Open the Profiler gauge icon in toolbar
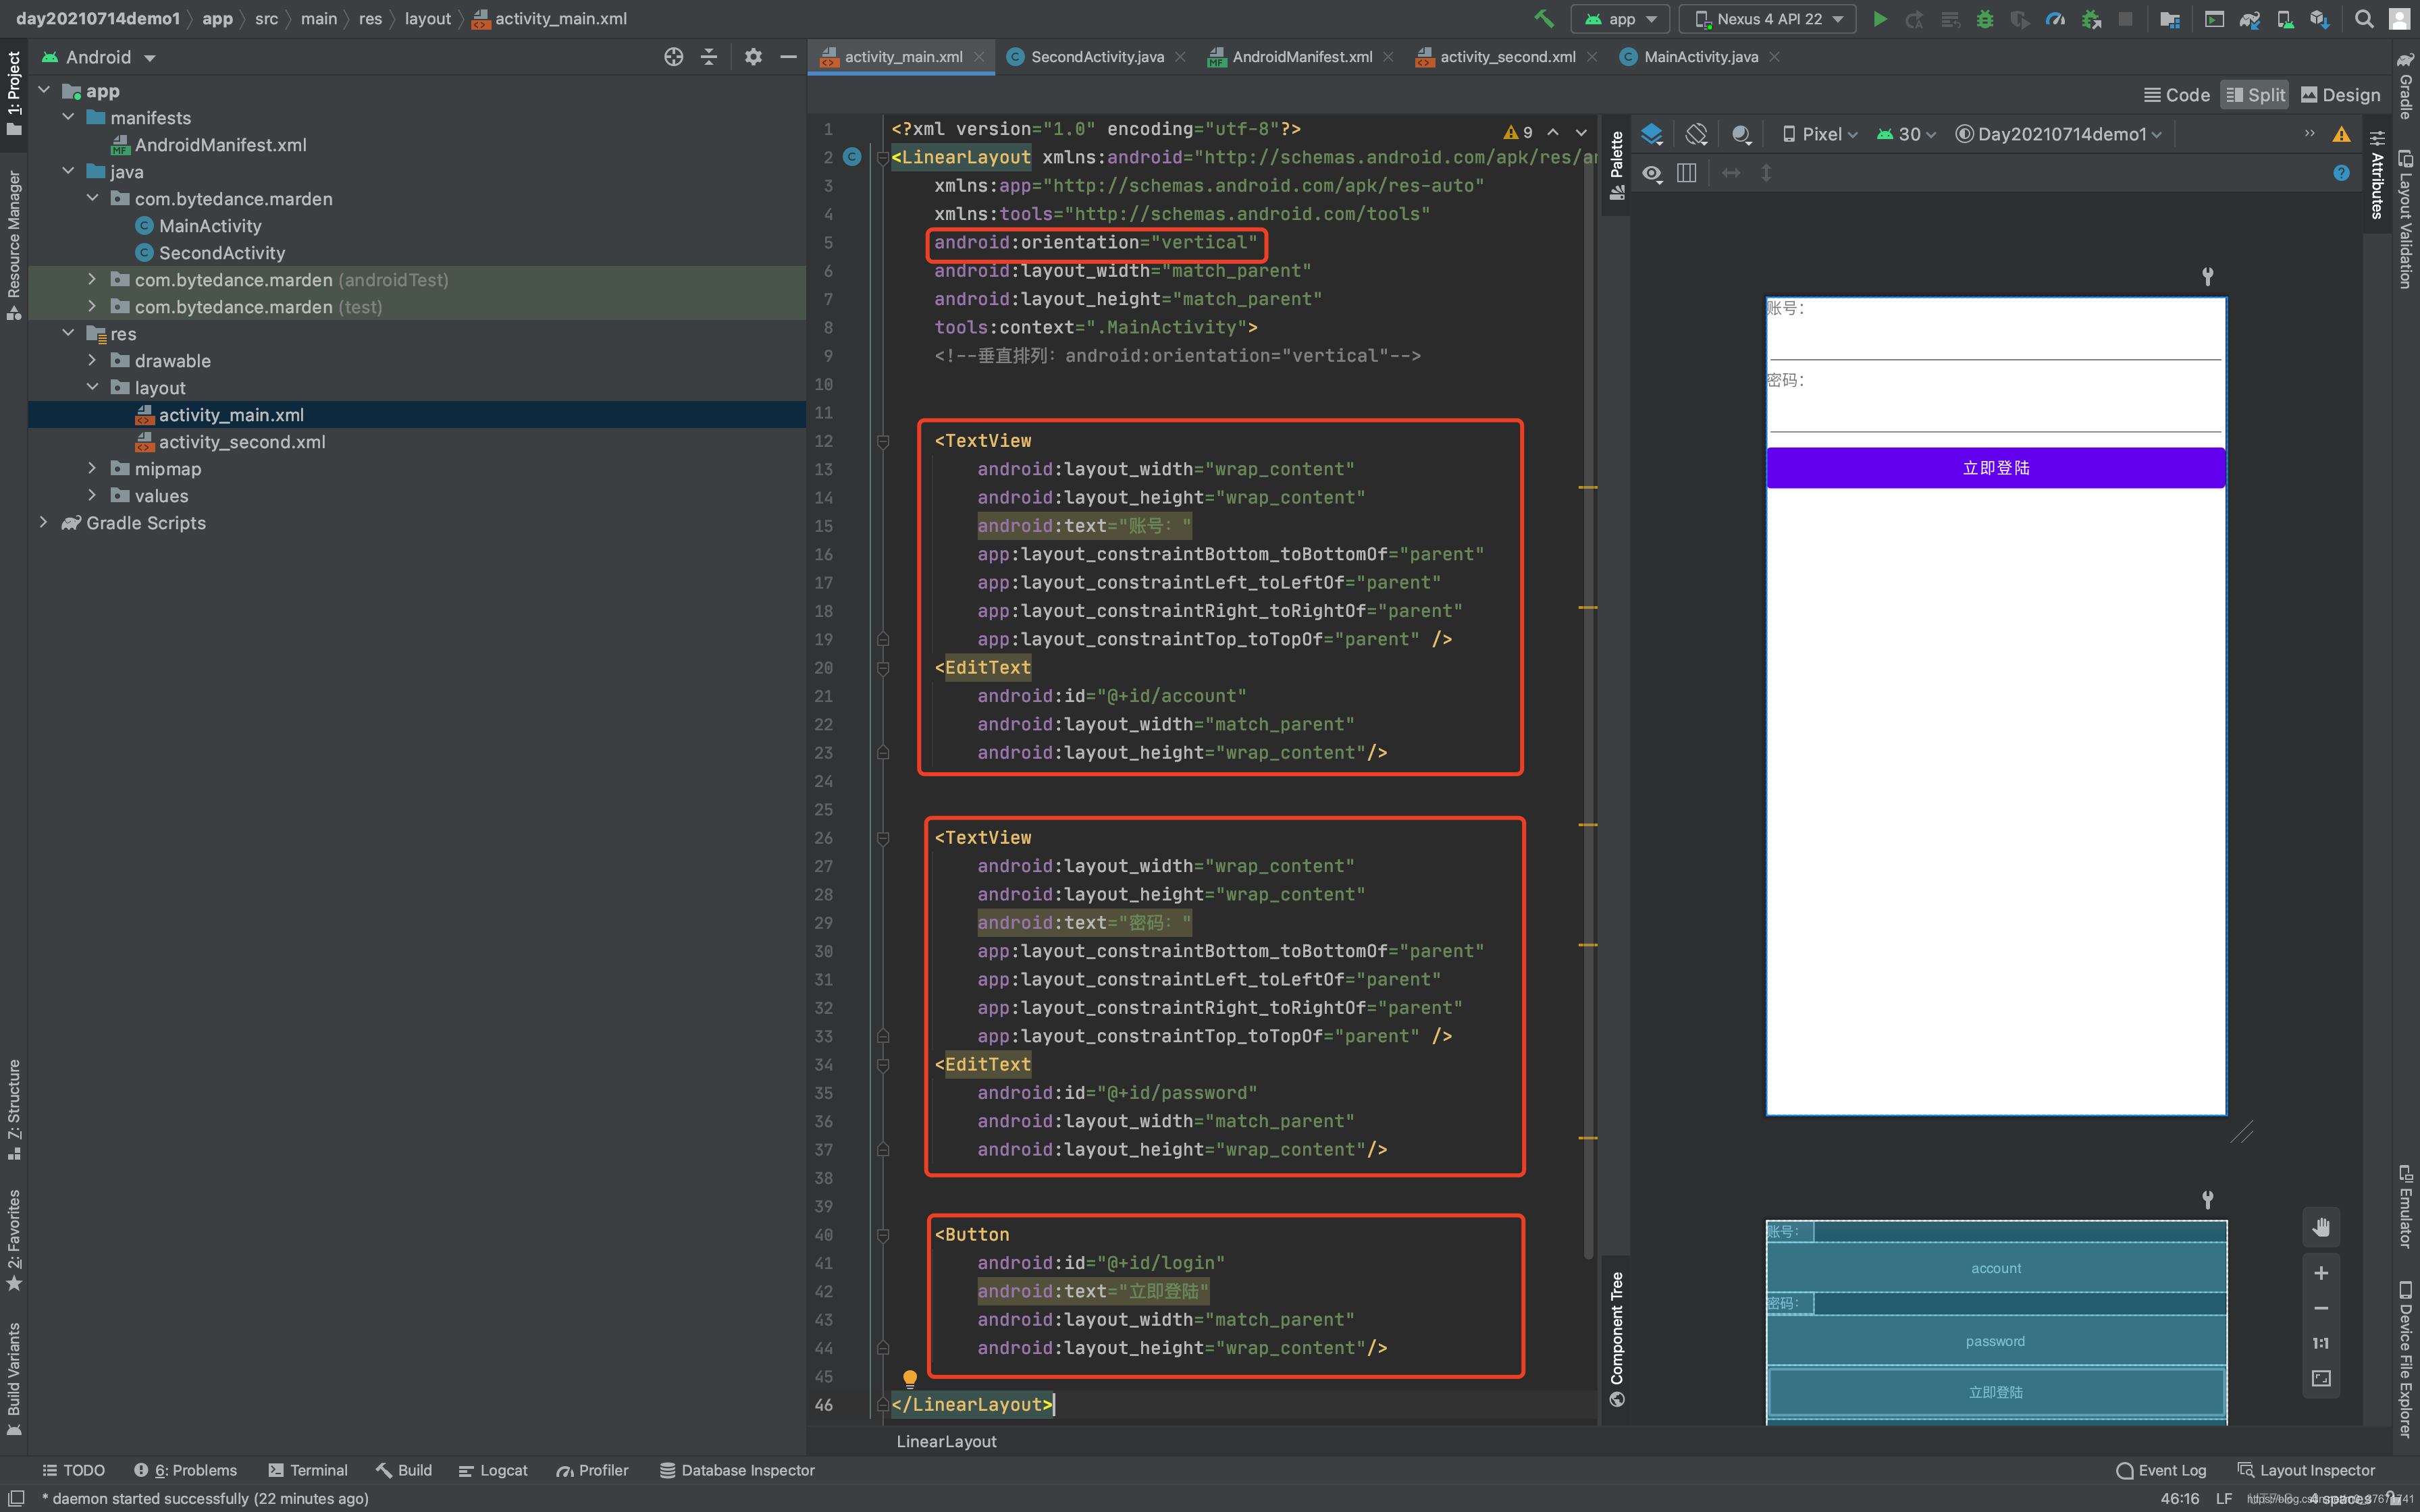This screenshot has height=1512, width=2420. click(x=2055, y=19)
